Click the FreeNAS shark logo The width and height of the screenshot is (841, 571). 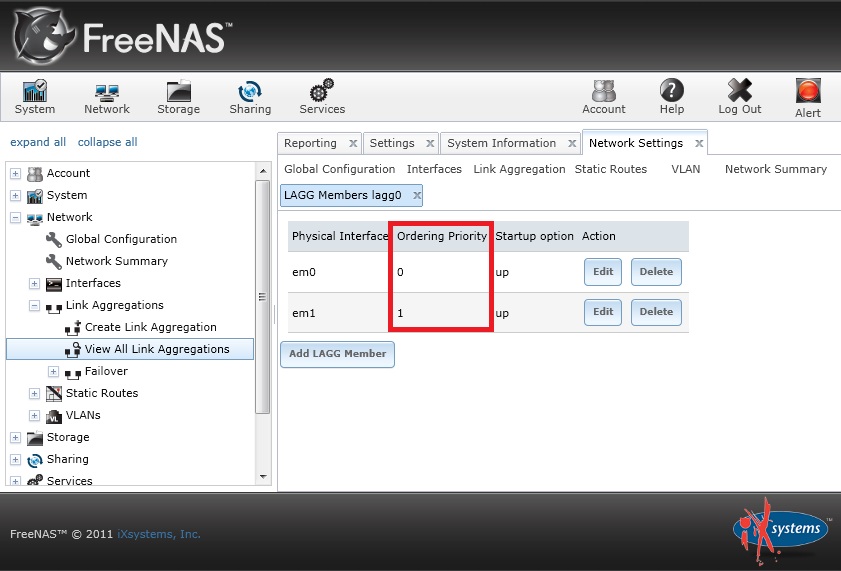pyautogui.click(x=45, y=36)
